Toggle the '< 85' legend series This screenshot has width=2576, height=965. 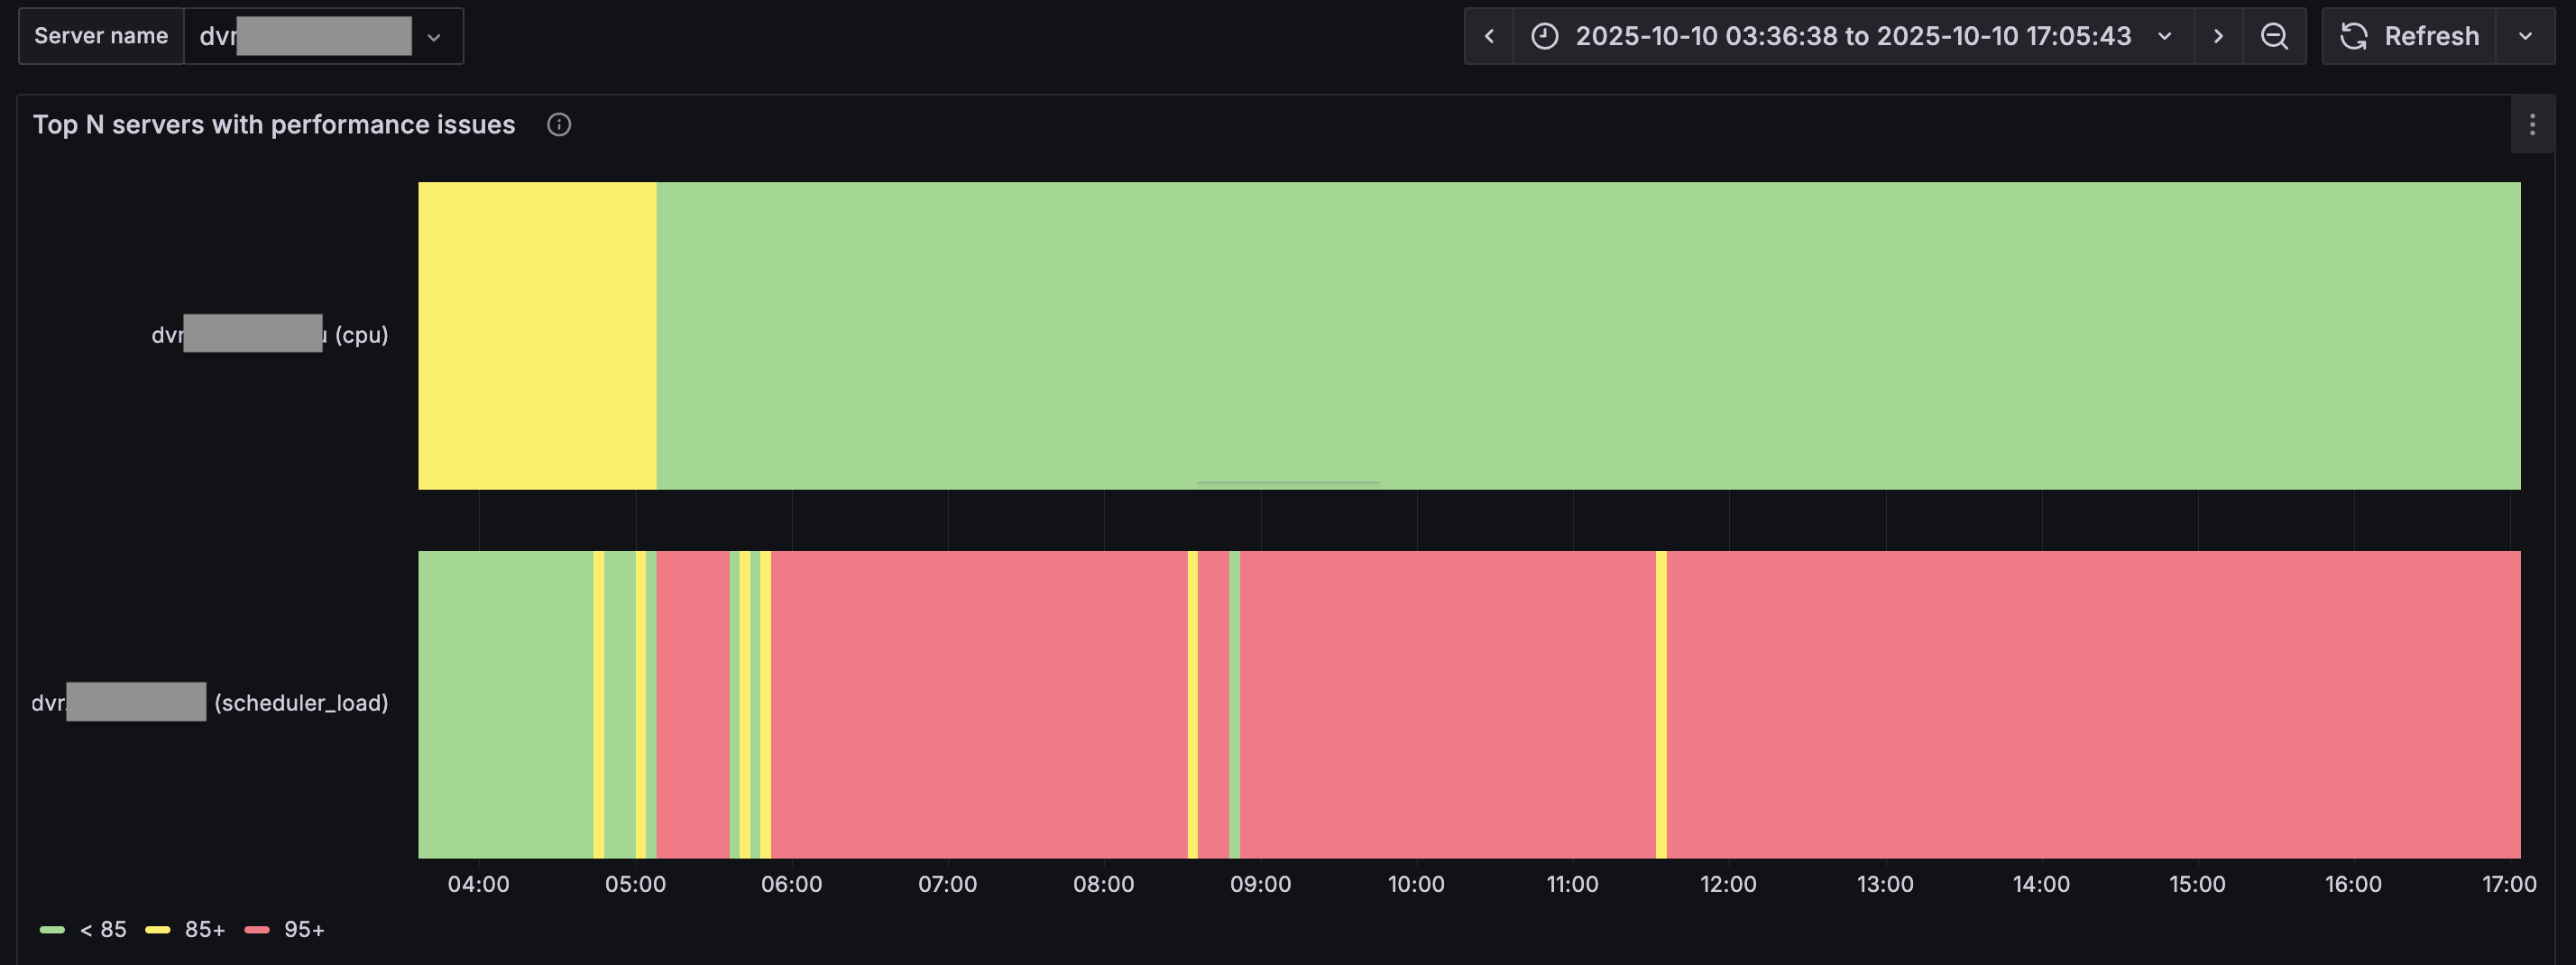pyautogui.click(x=103, y=929)
